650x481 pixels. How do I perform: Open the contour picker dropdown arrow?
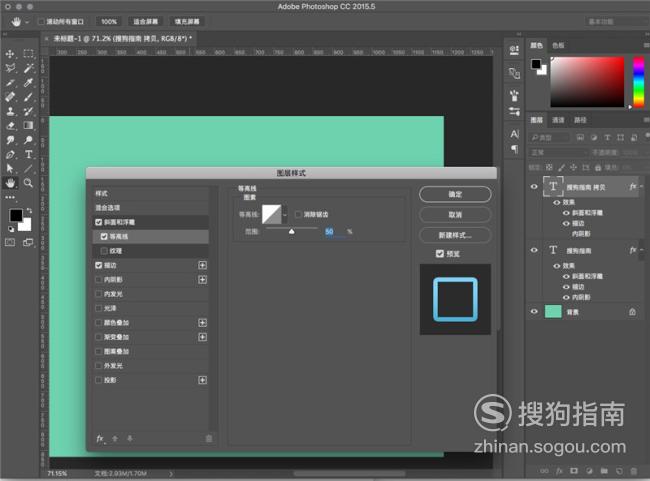tap(285, 215)
